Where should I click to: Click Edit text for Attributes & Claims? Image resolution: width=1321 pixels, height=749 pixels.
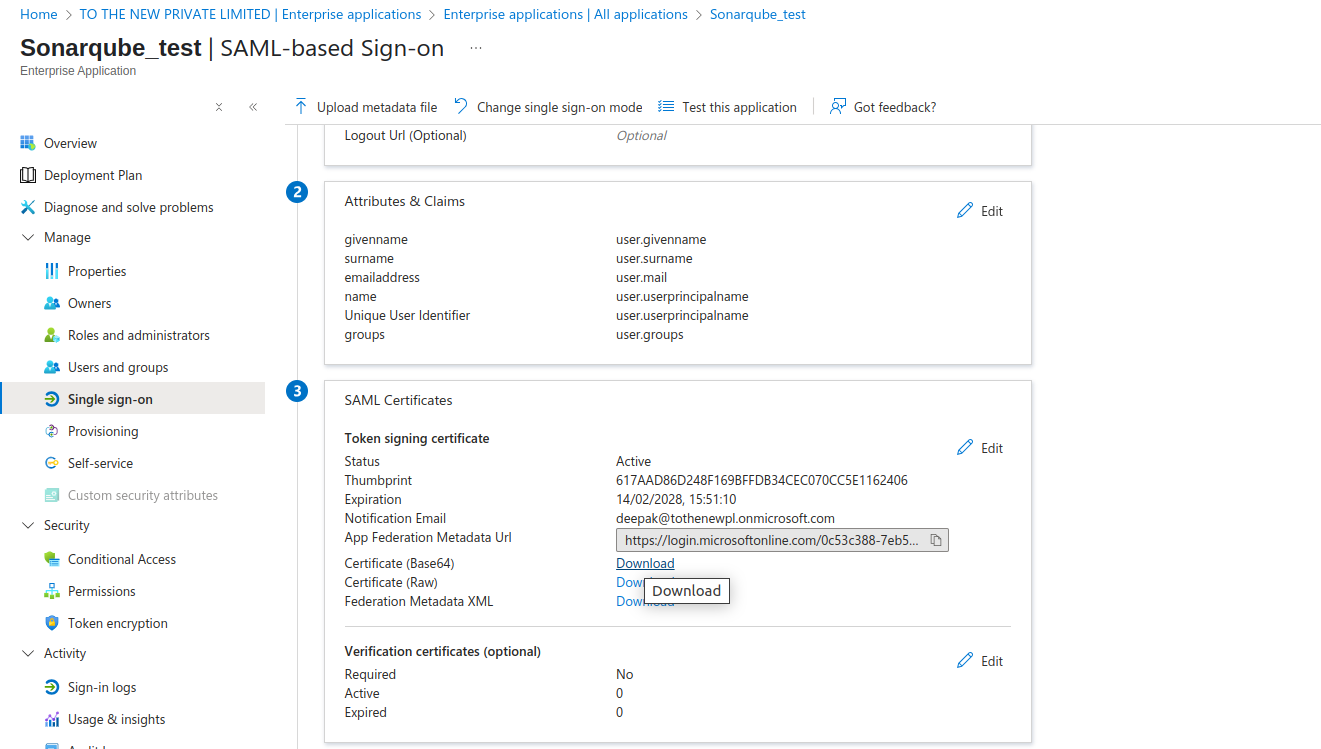point(992,211)
